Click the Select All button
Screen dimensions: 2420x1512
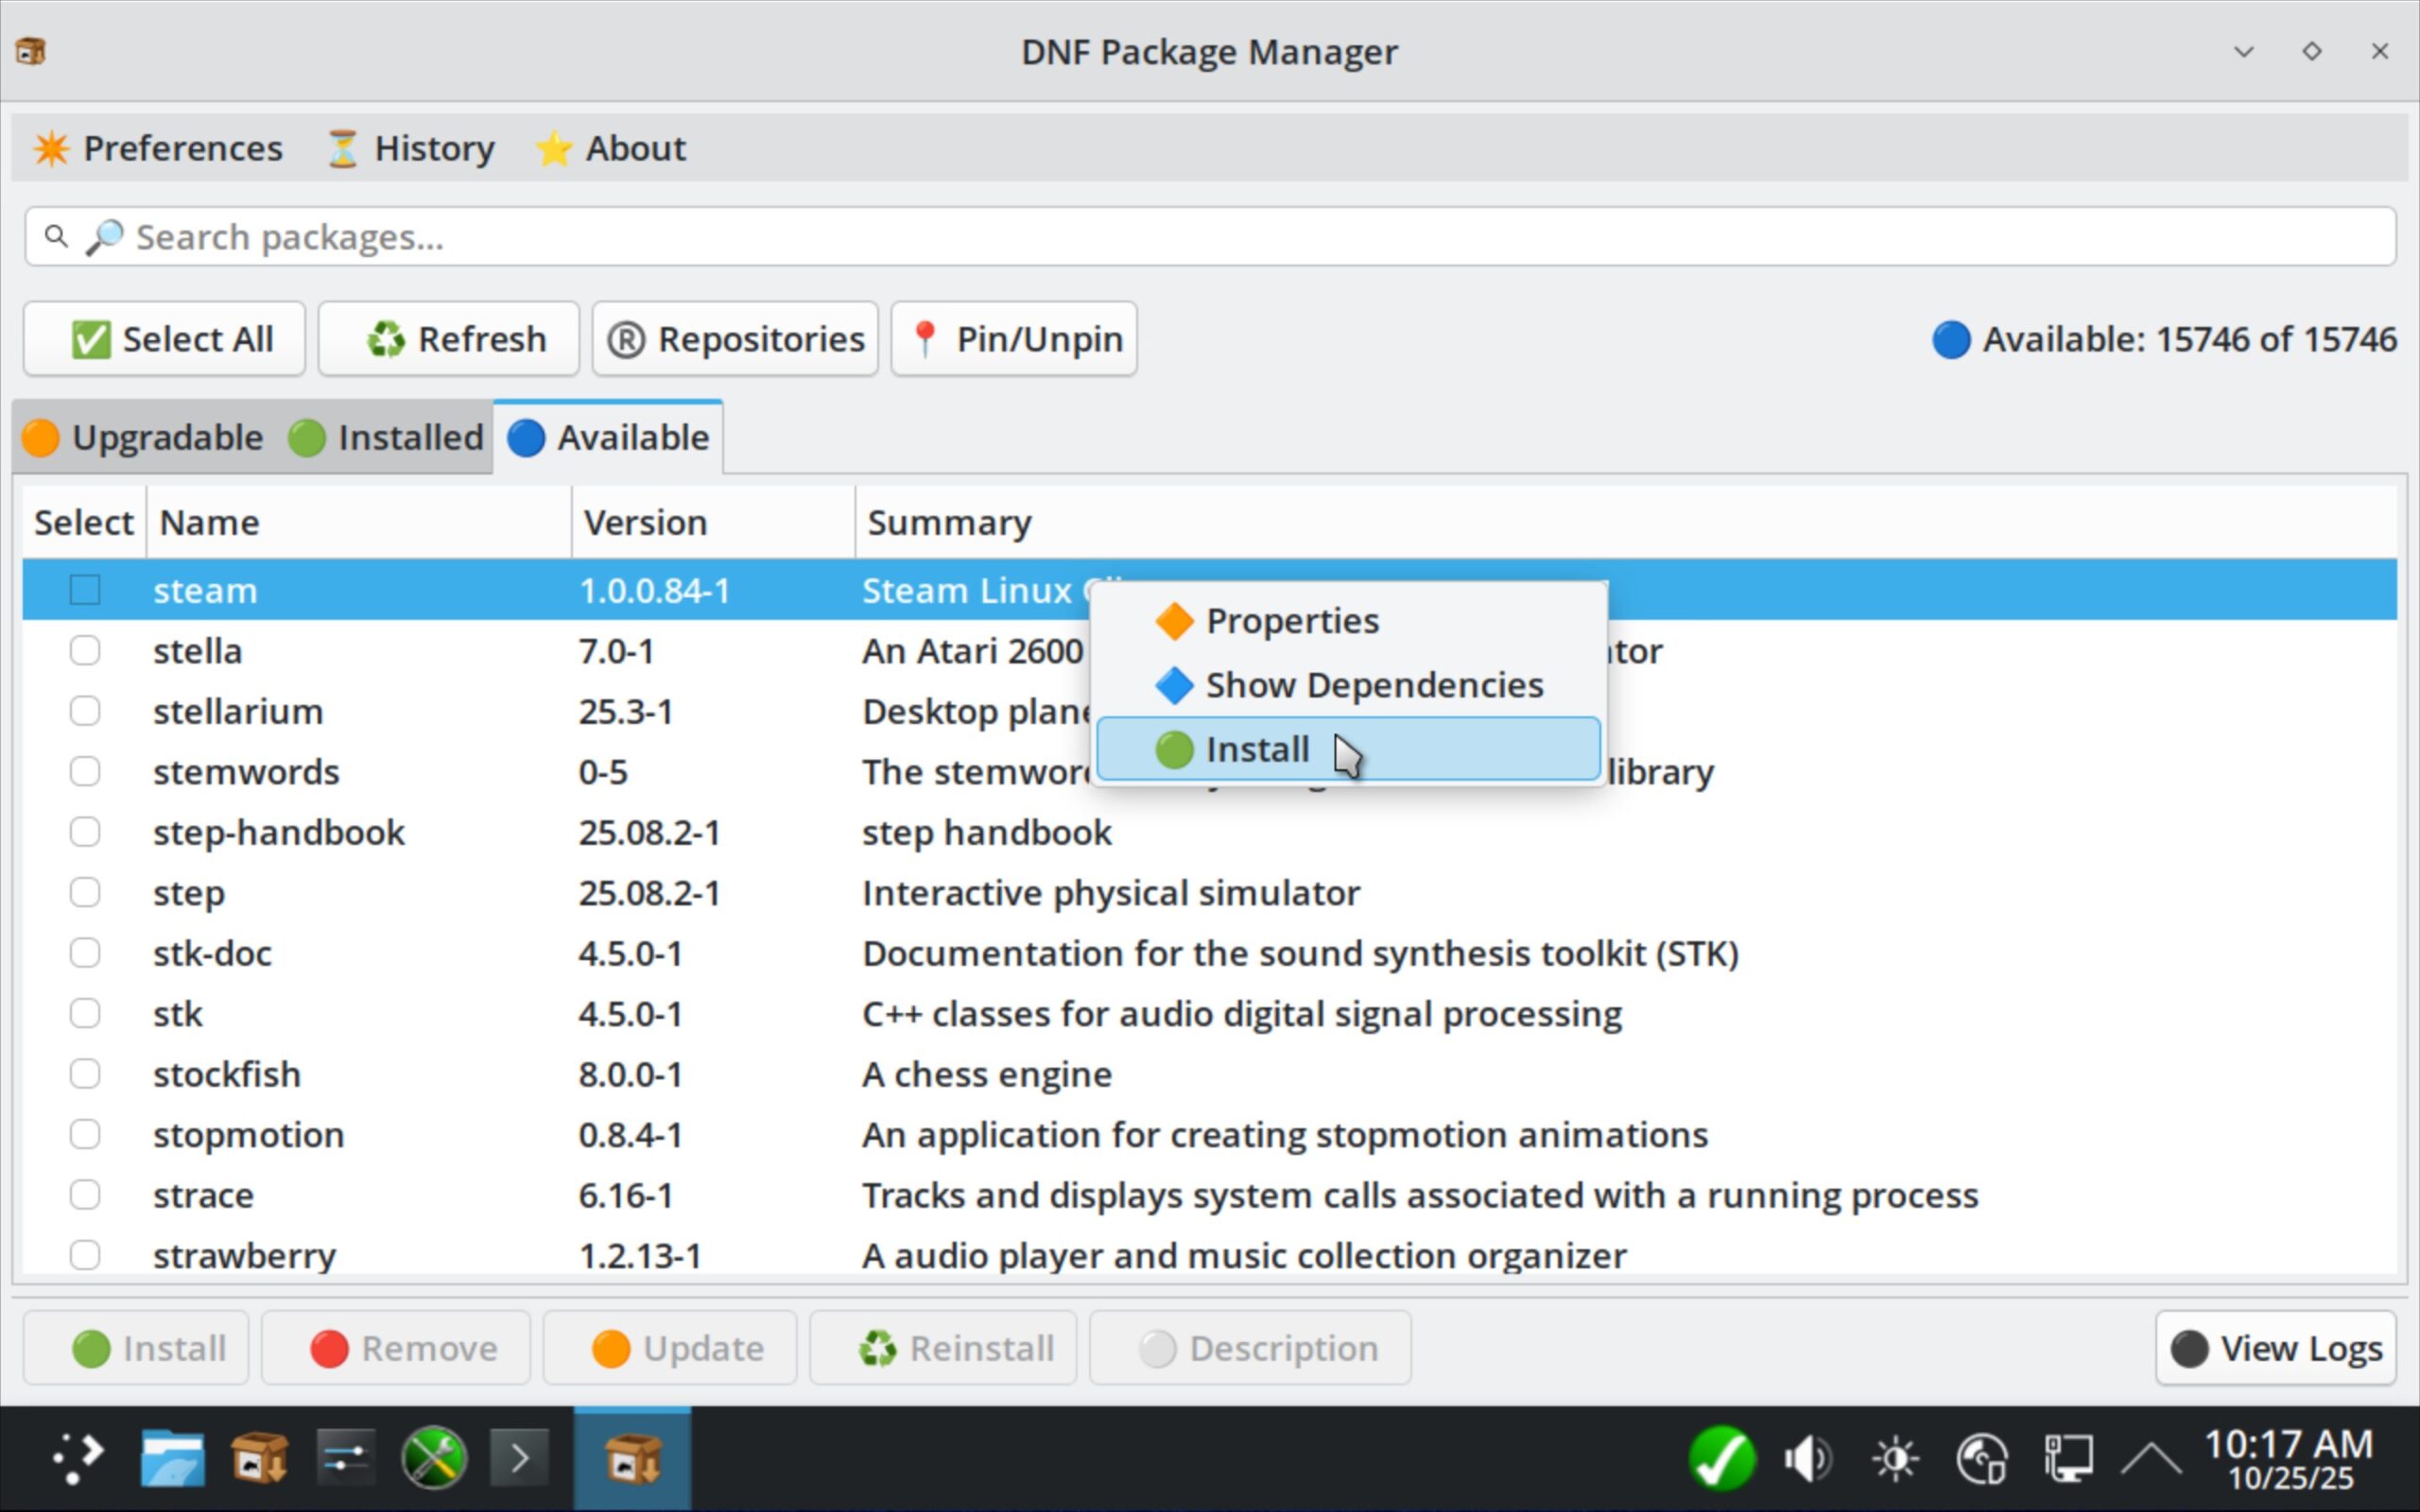(x=165, y=339)
